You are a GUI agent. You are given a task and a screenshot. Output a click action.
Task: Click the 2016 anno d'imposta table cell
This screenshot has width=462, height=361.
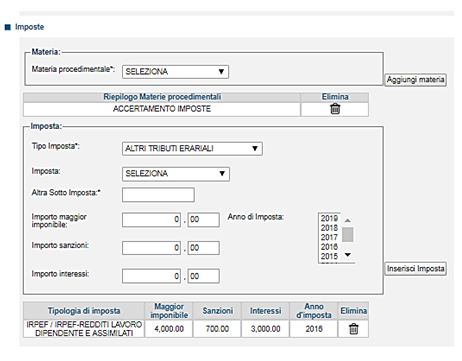[314, 329]
